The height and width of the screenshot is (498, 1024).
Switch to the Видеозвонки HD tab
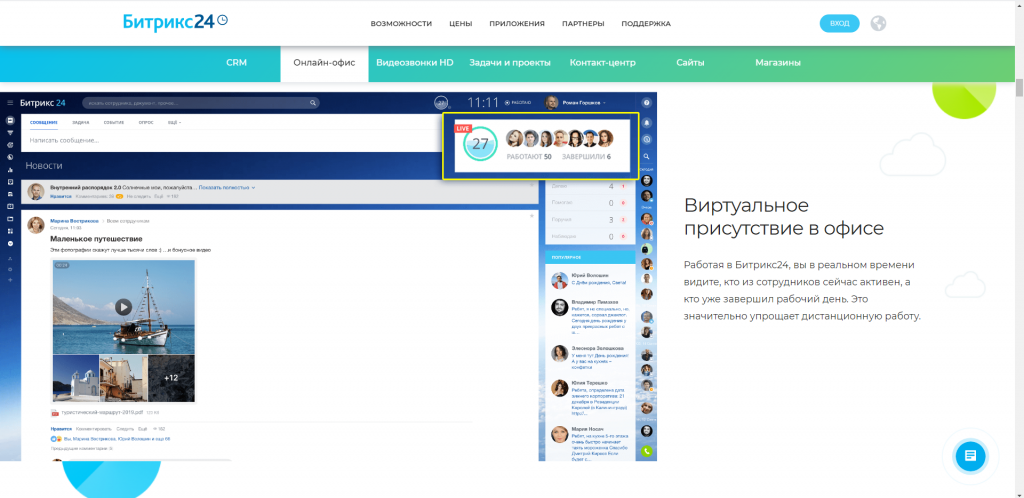point(415,63)
